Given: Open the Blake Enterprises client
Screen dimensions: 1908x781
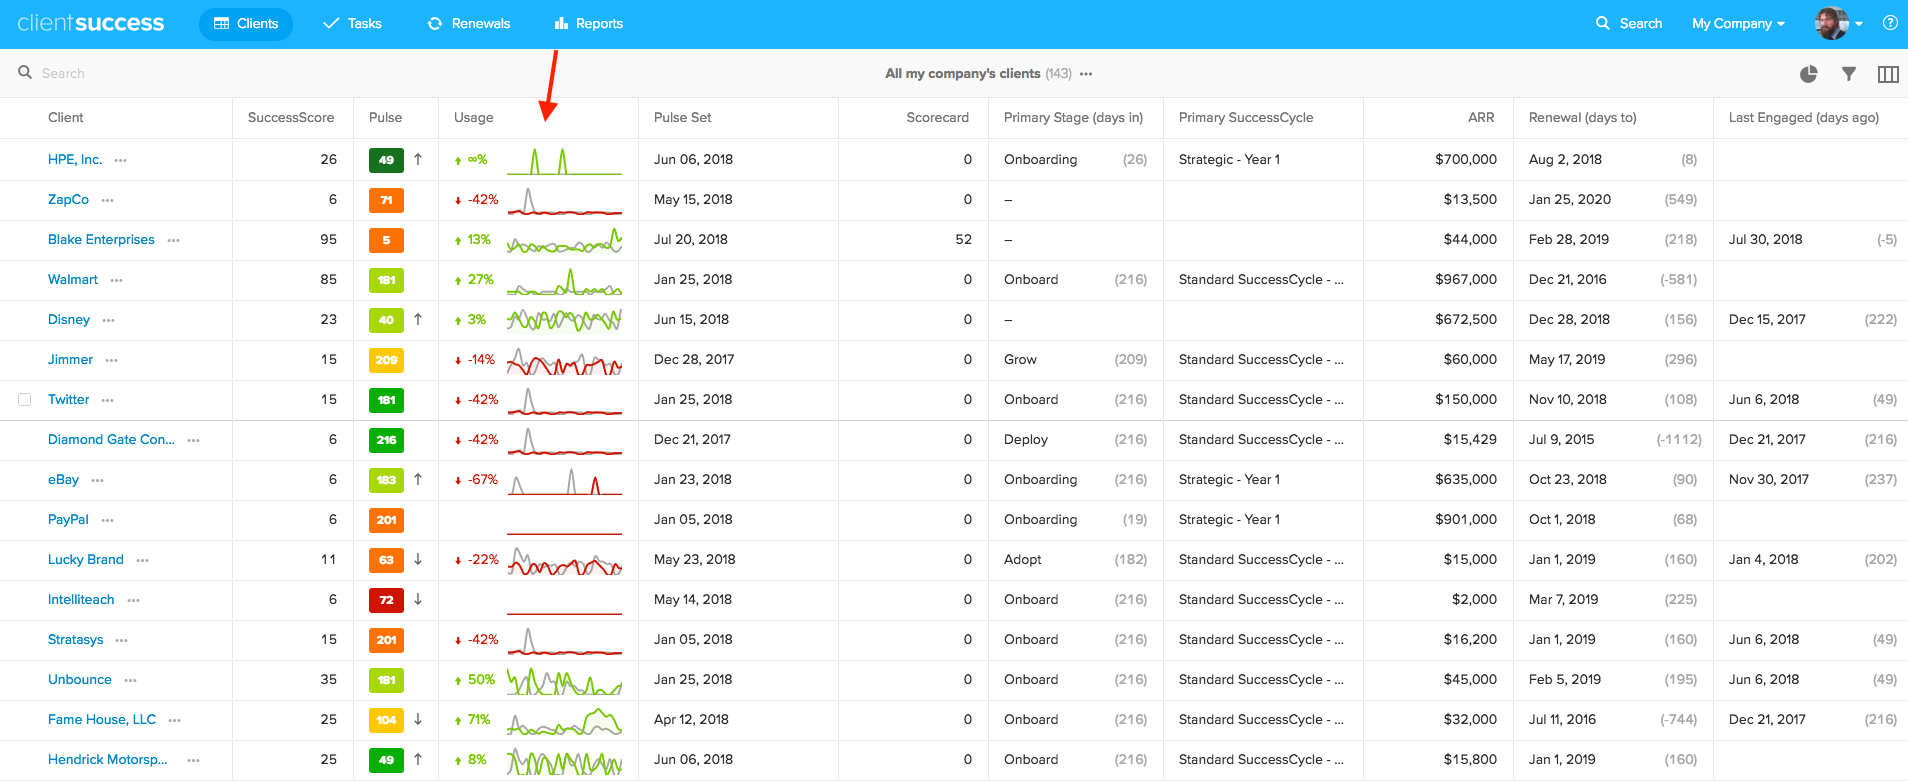Looking at the screenshot, I should click(x=101, y=240).
